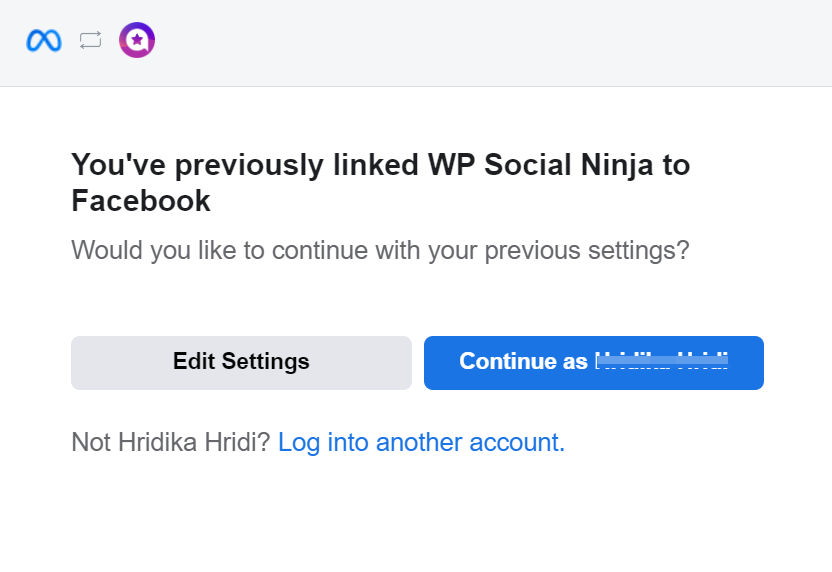Open the Log into another account link
This screenshot has height=572, width=832.
[x=421, y=442]
